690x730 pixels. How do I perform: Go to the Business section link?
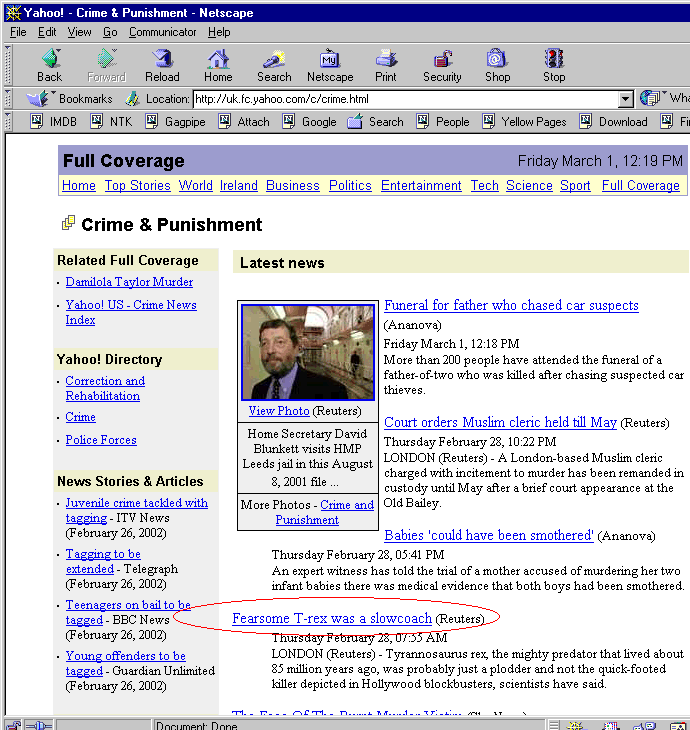pyautogui.click(x=293, y=185)
